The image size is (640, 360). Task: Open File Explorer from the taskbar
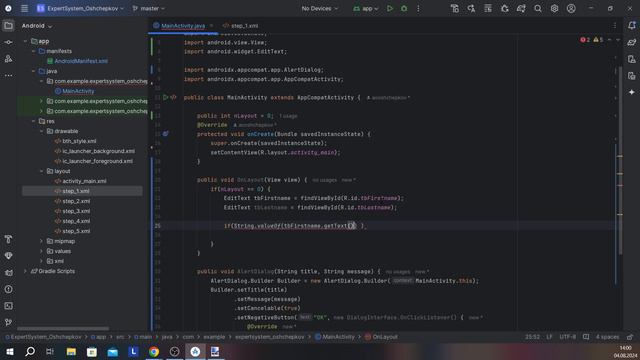click(71, 351)
